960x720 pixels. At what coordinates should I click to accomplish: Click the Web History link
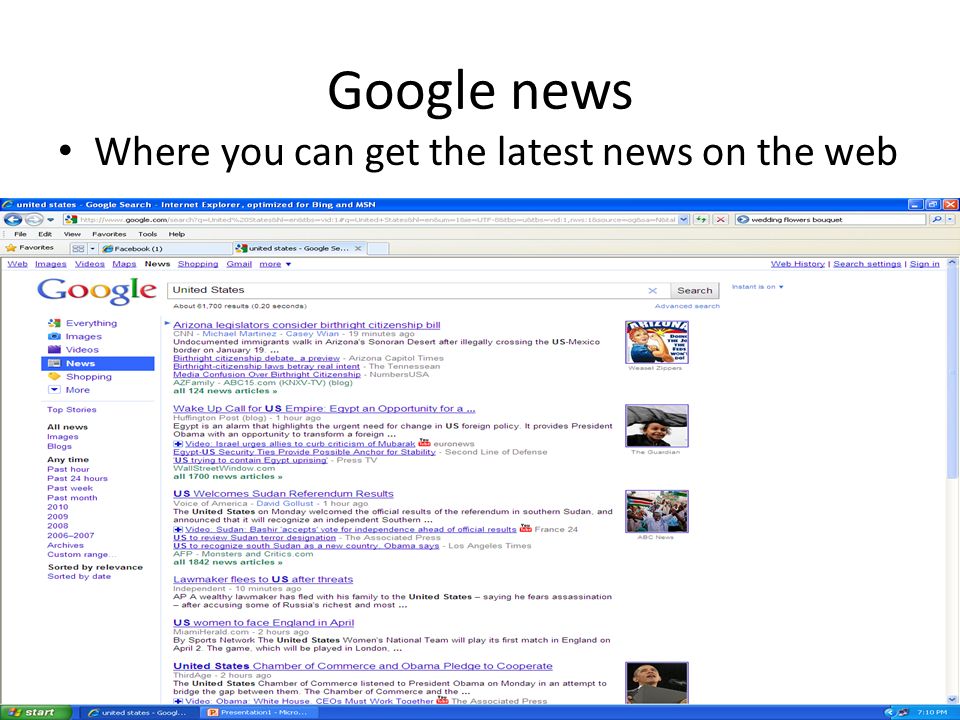798,264
